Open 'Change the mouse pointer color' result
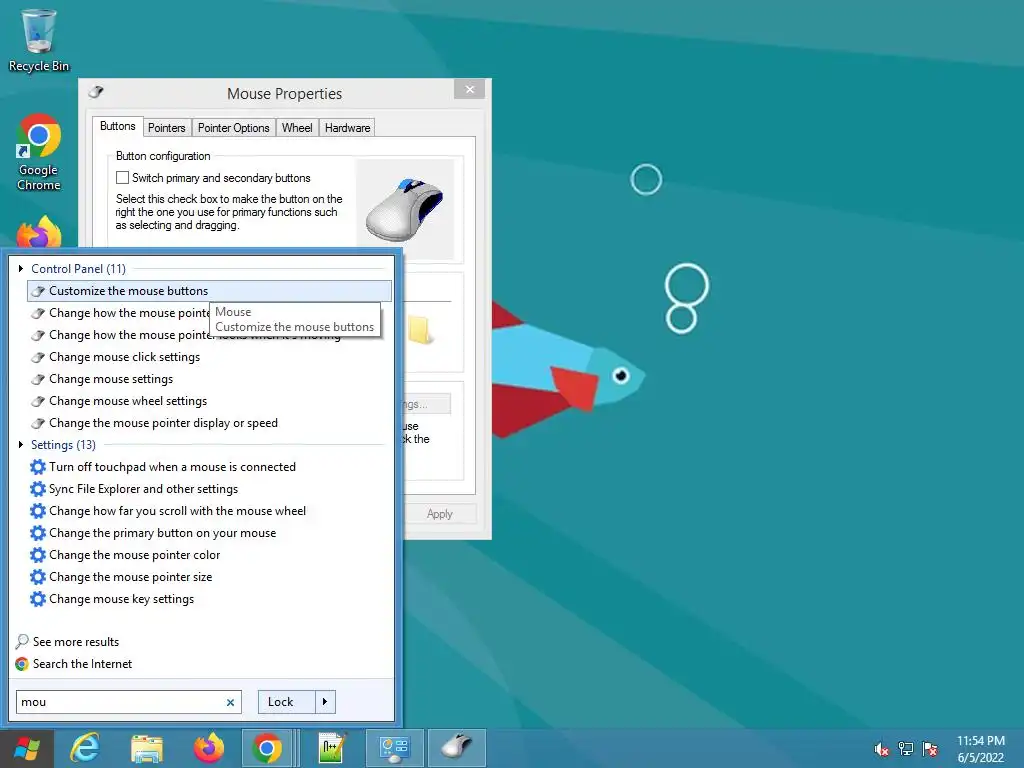The width and height of the screenshot is (1024, 768). 135,555
